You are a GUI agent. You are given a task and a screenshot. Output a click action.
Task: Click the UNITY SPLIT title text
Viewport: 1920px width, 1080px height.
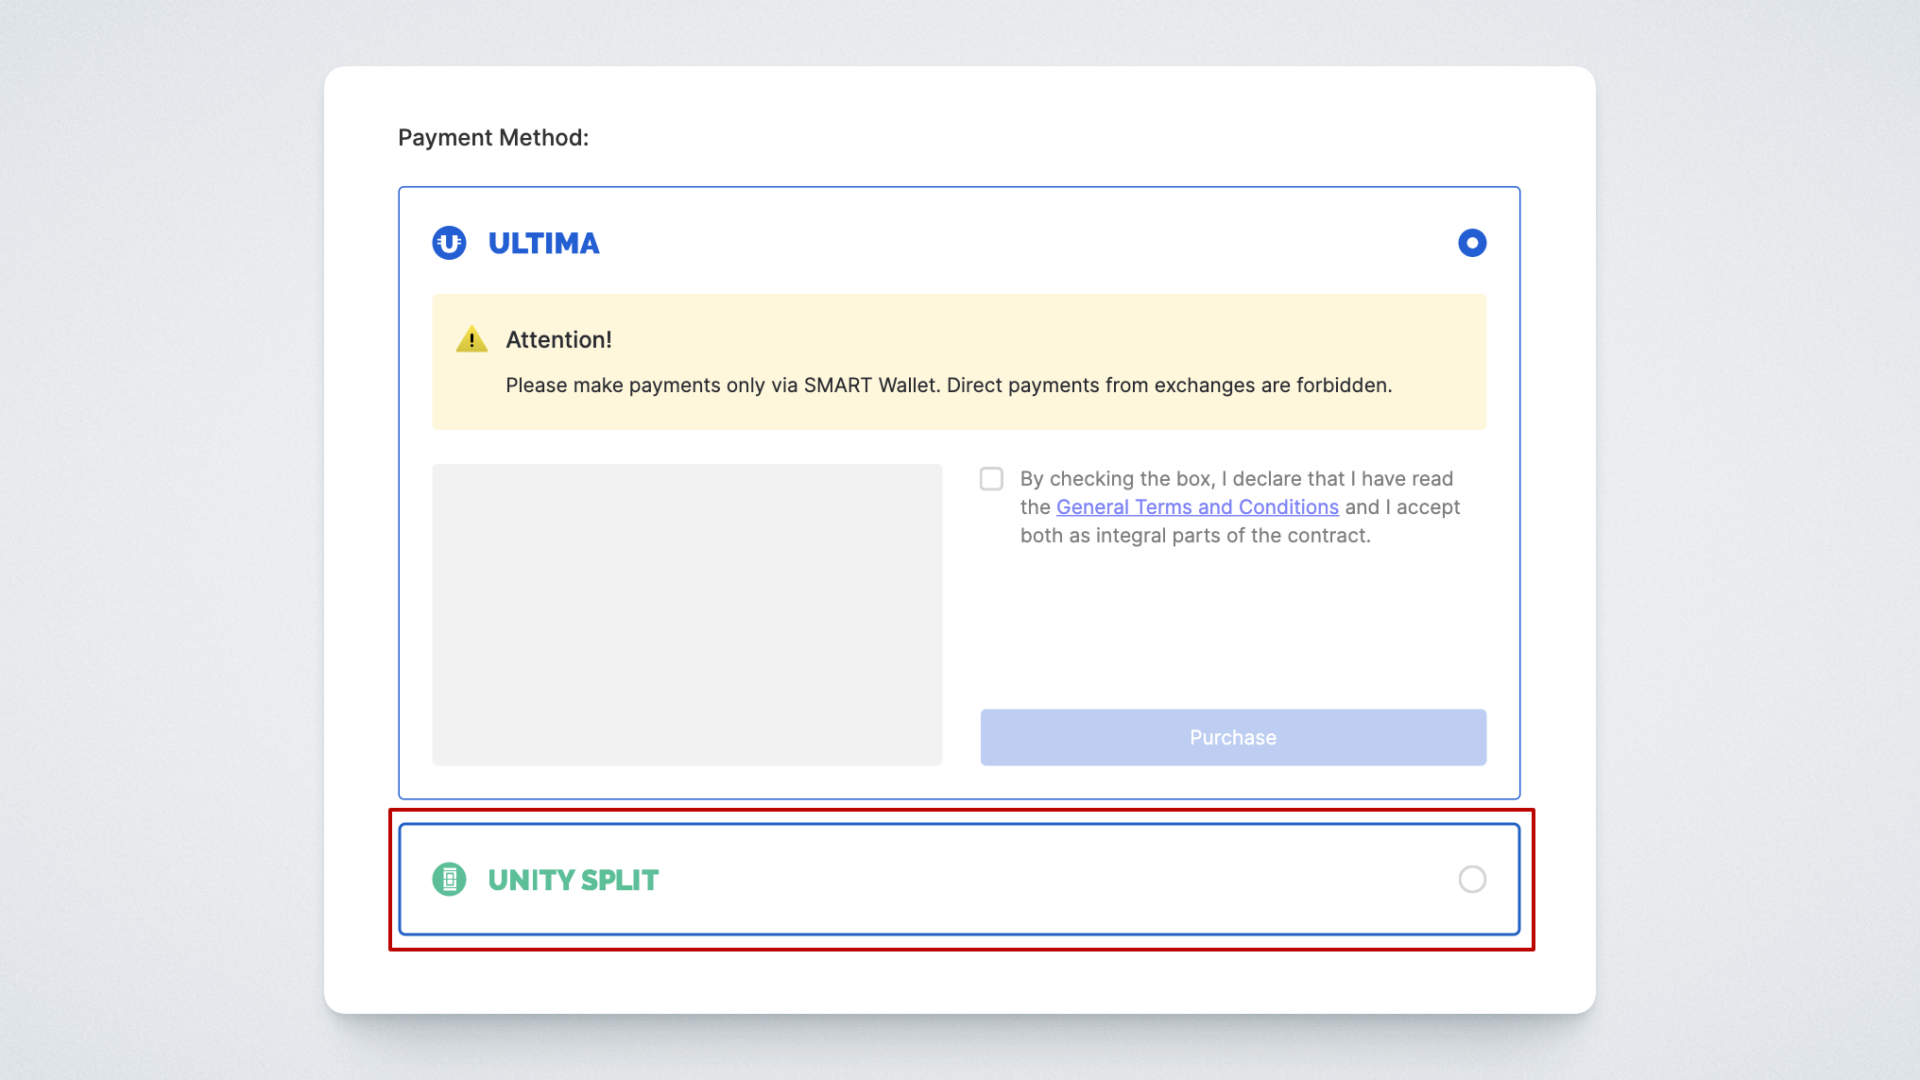point(573,880)
